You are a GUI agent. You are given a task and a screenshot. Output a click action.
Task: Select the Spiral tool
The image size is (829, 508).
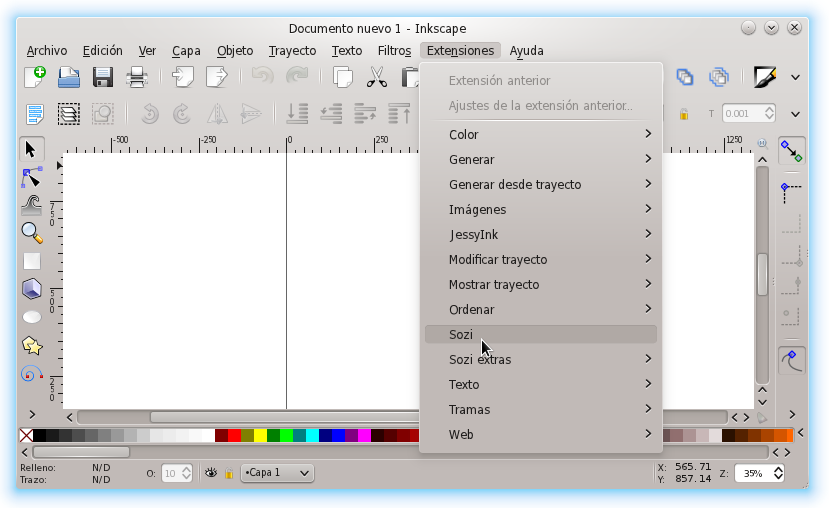point(32,374)
